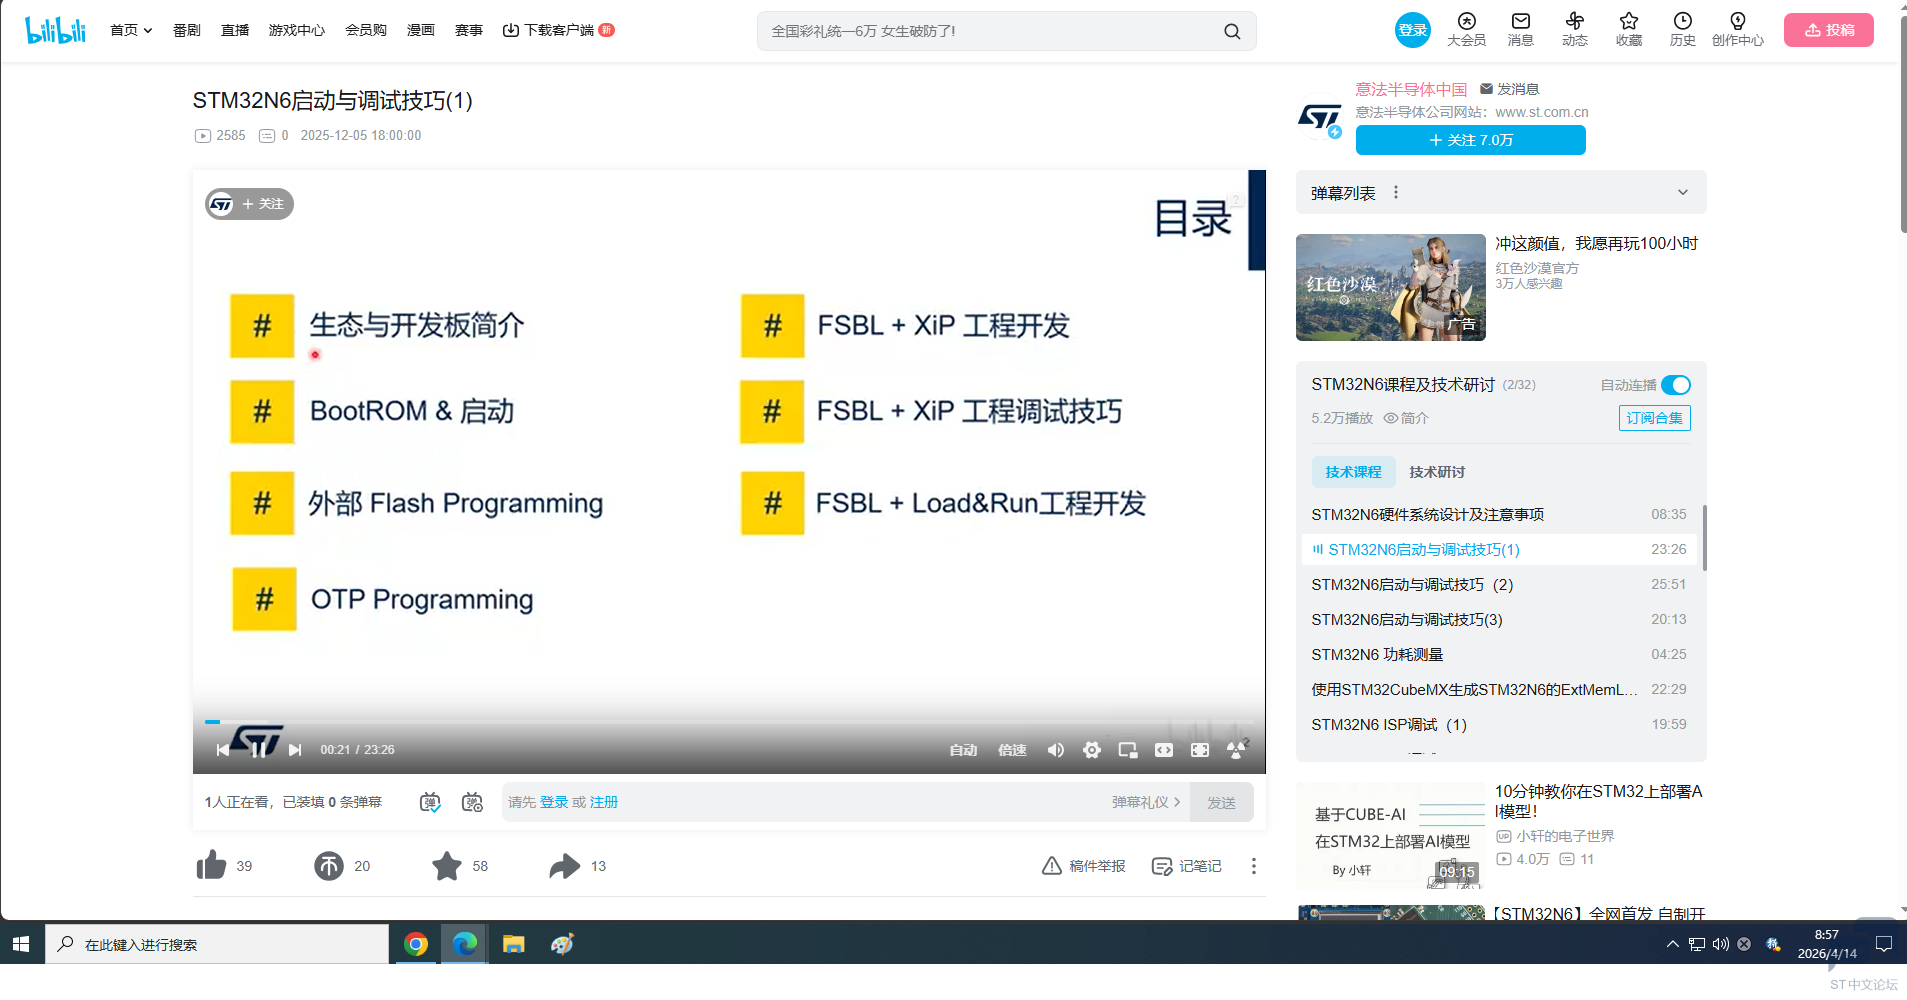Open the player settings gear
This screenshot has height=1000, width=1907.
point(1091,750)
